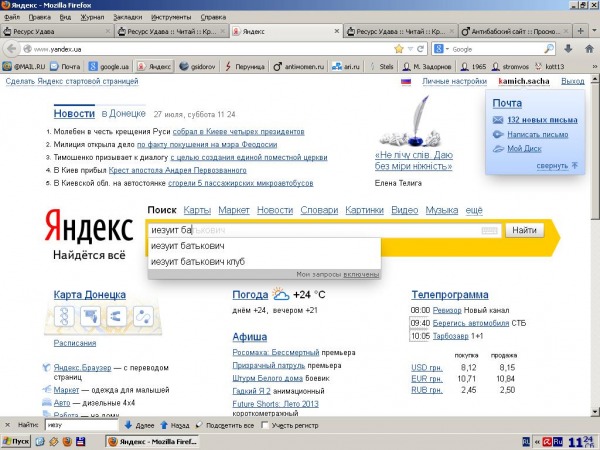This screenshot has width=600, height=450.
Task: Open the virtual keyboard icon in search field
Action: pos(489,230)
